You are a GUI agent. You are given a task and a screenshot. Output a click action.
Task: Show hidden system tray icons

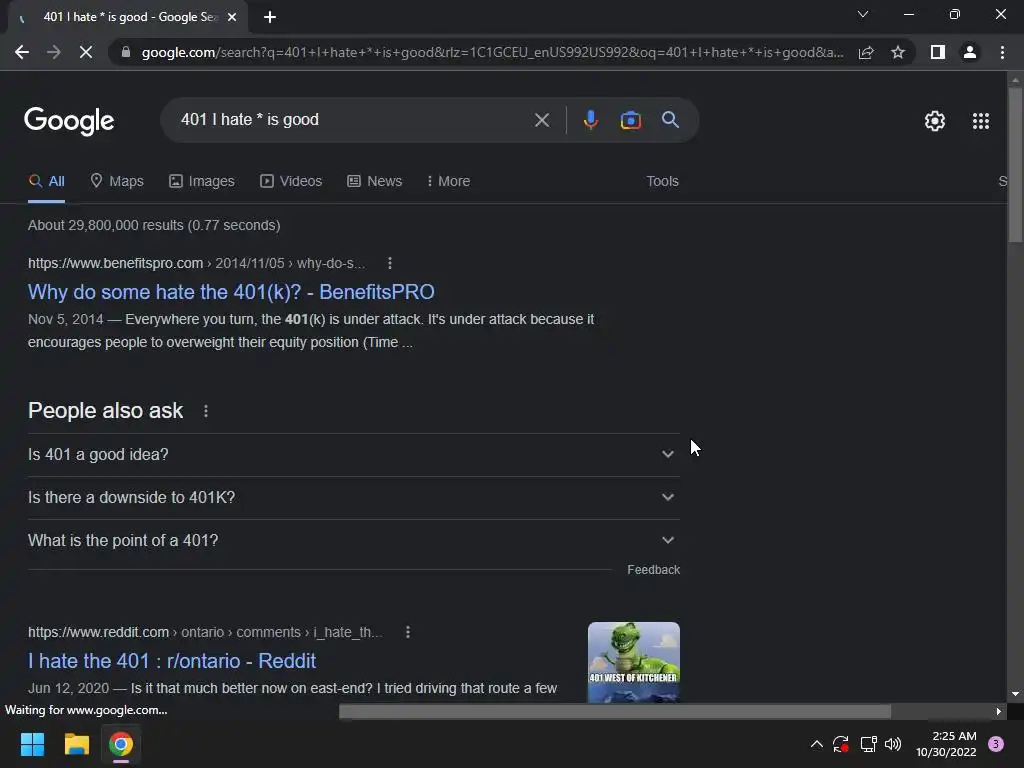(816, 744)
